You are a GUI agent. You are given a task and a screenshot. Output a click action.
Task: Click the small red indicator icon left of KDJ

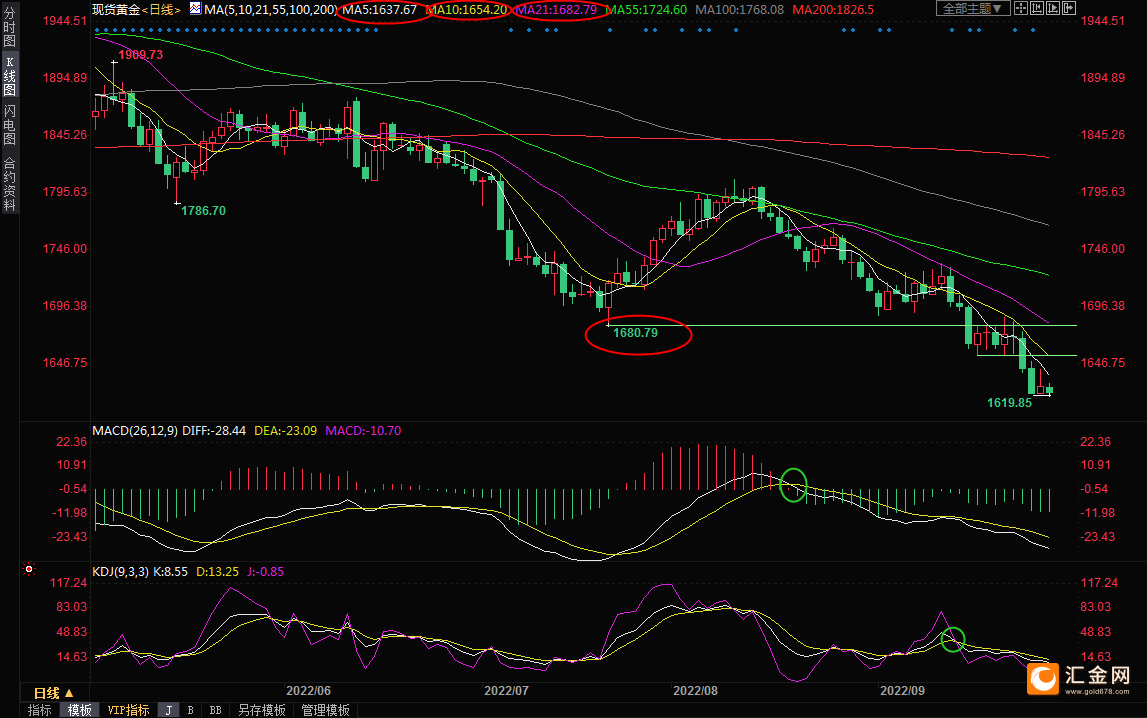click(29, 570)
